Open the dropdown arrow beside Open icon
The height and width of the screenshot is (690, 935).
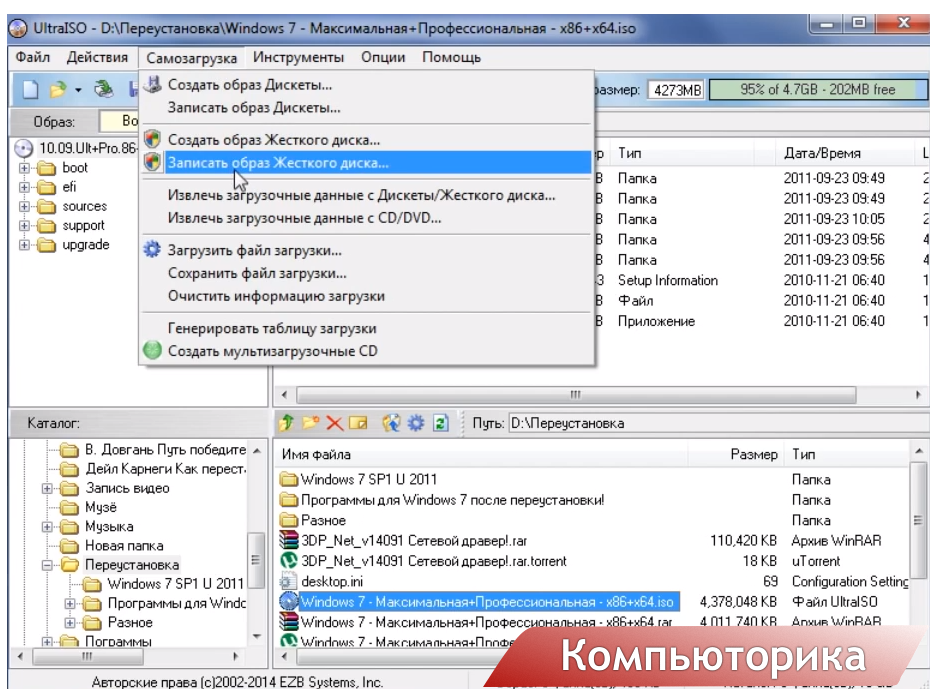coord(78,91)
